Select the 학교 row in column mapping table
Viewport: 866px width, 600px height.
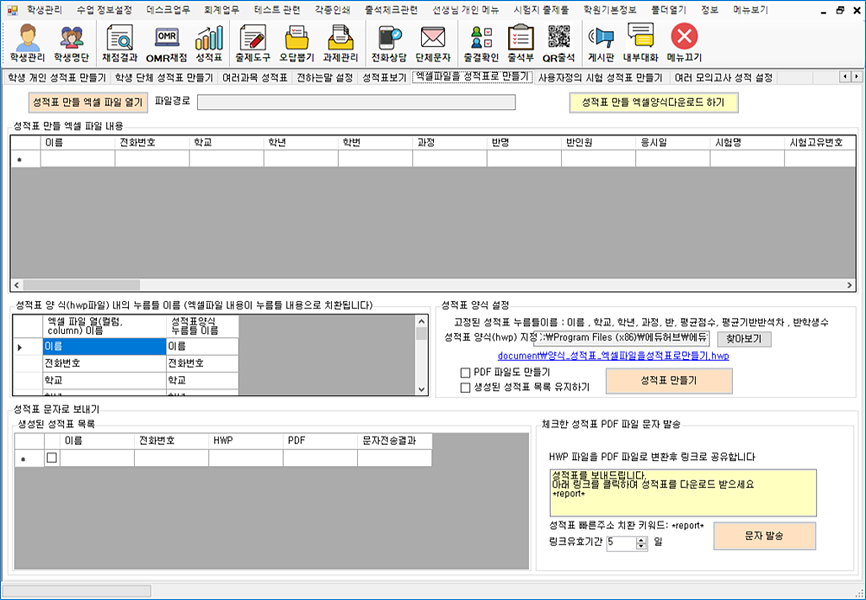(x=126, y=380)
